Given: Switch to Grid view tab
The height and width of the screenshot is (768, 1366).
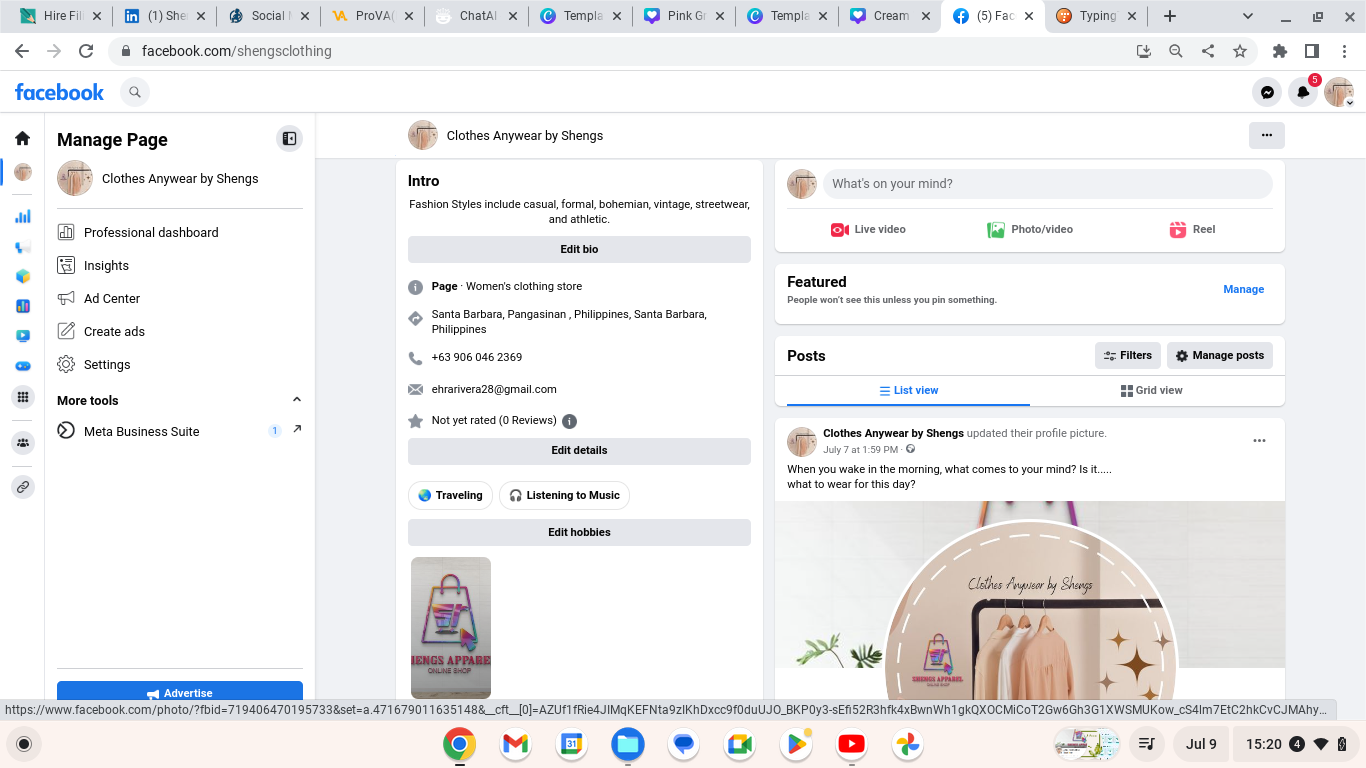Looking at the screenshot, I should [1152, 390].
